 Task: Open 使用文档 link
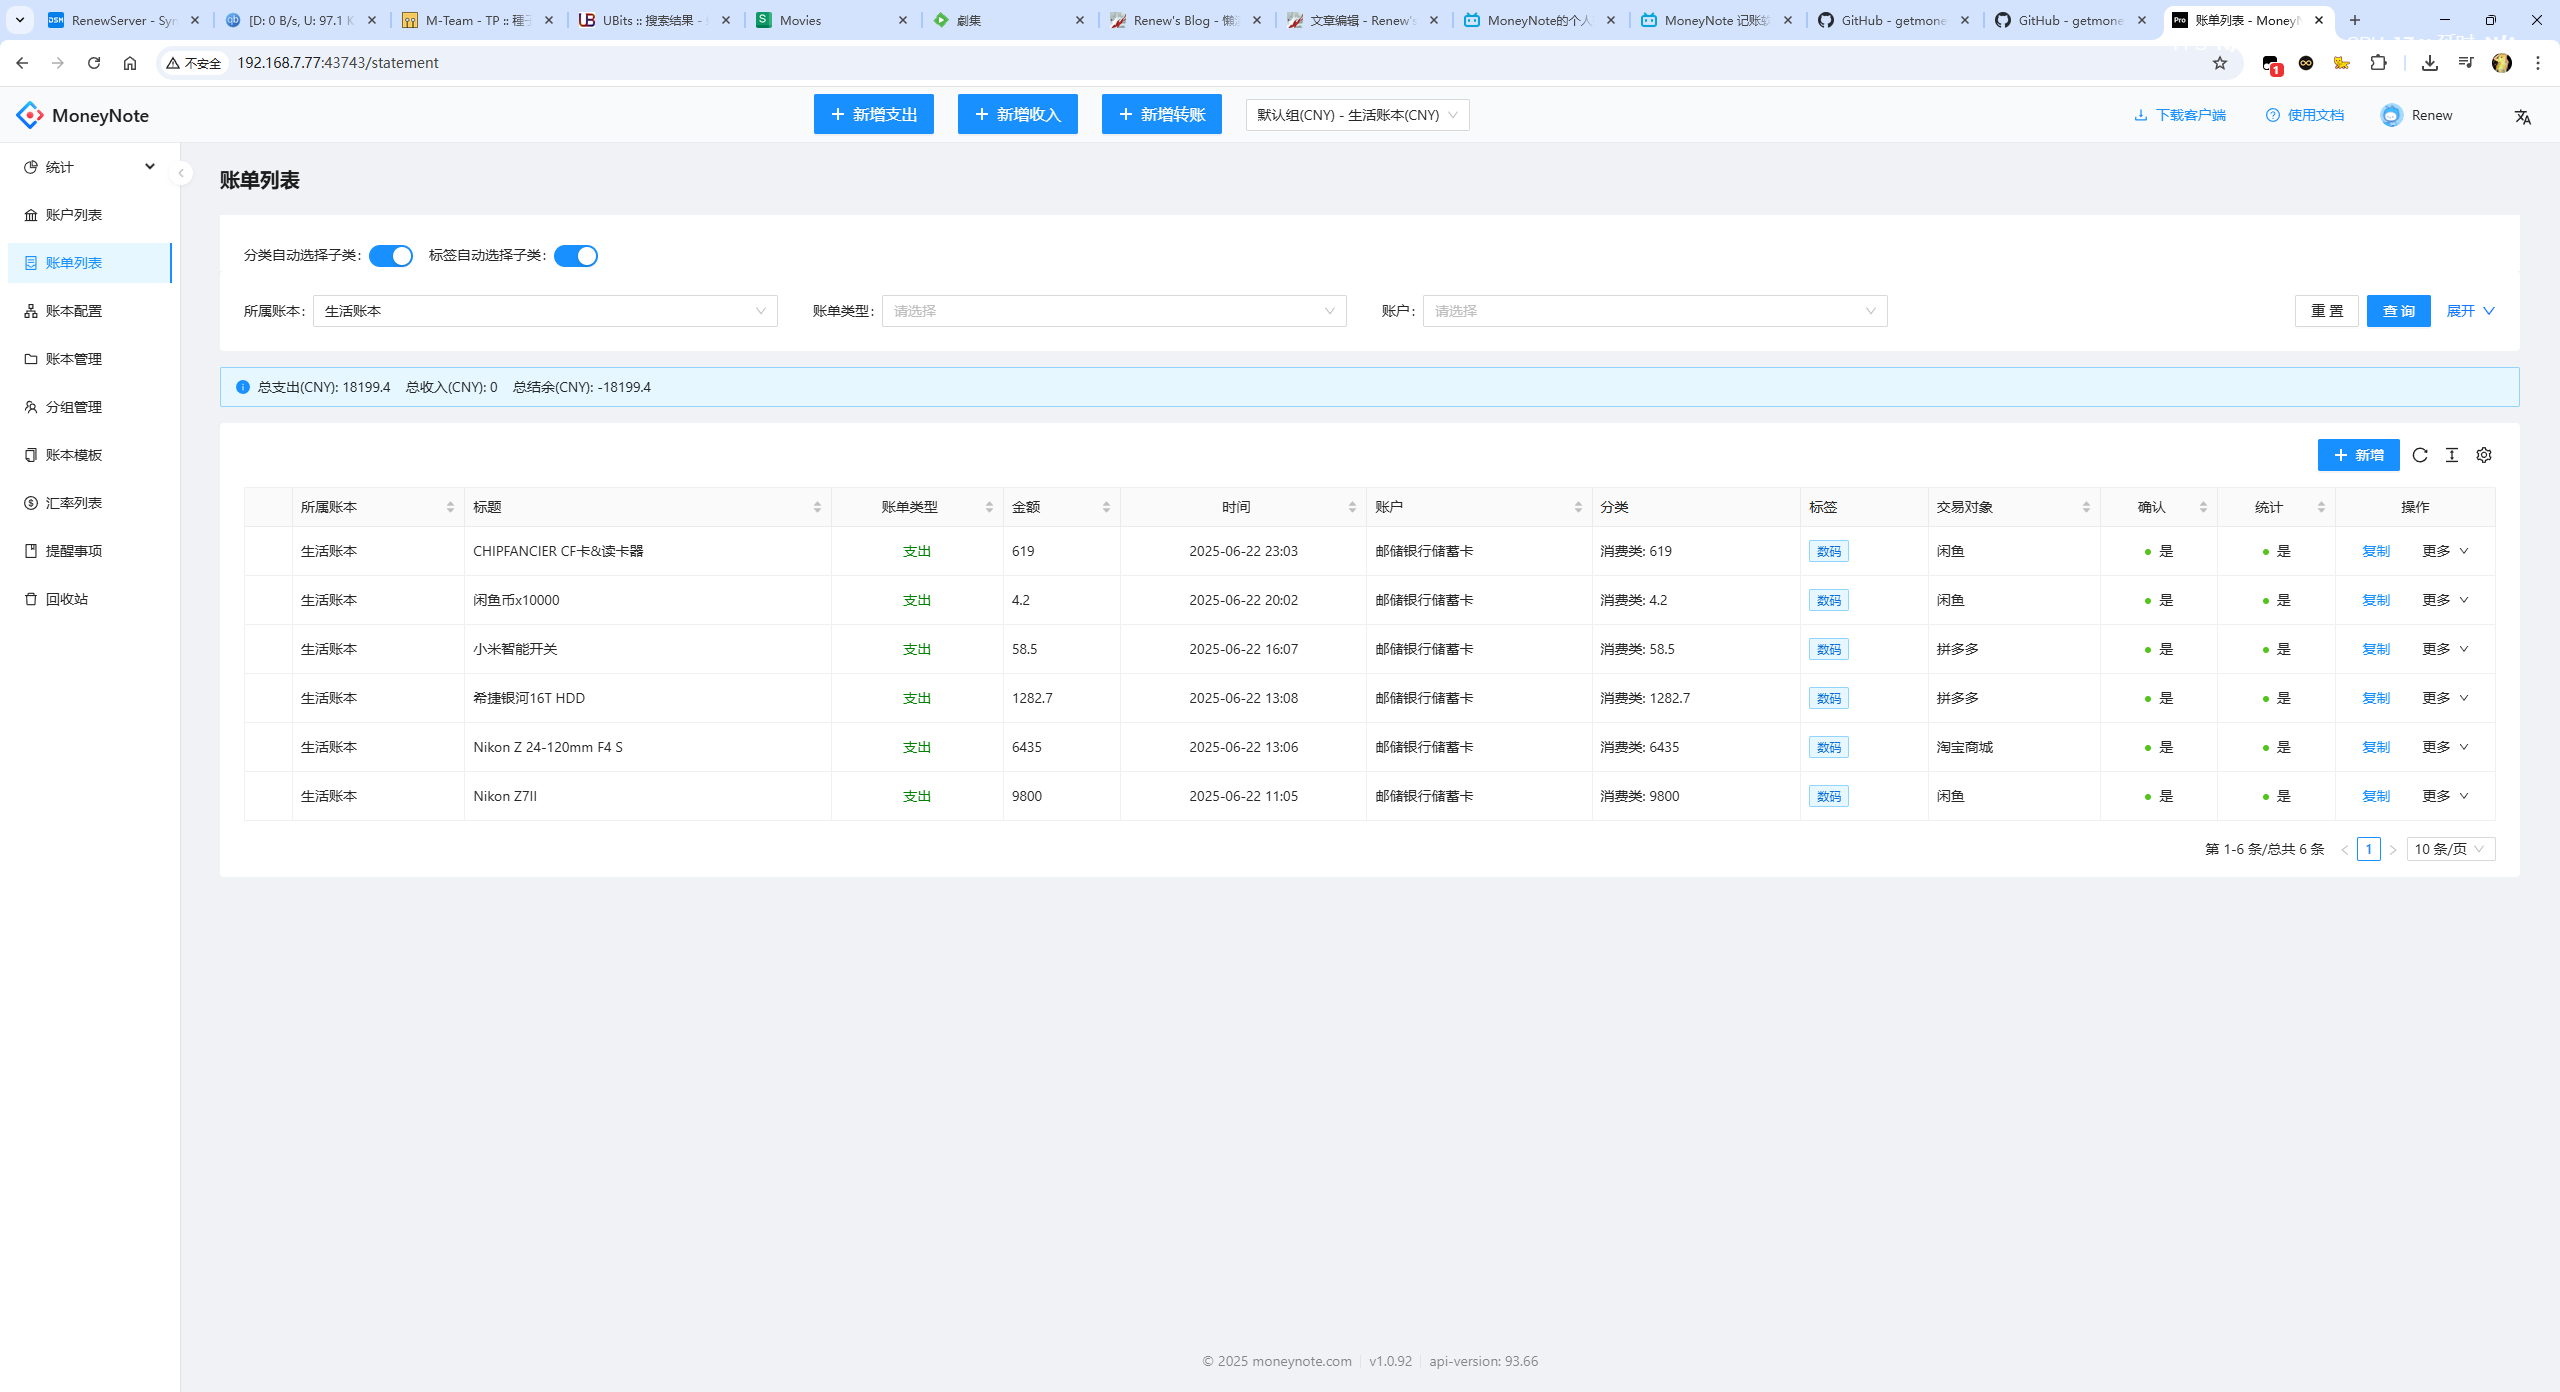[2305, 115]
